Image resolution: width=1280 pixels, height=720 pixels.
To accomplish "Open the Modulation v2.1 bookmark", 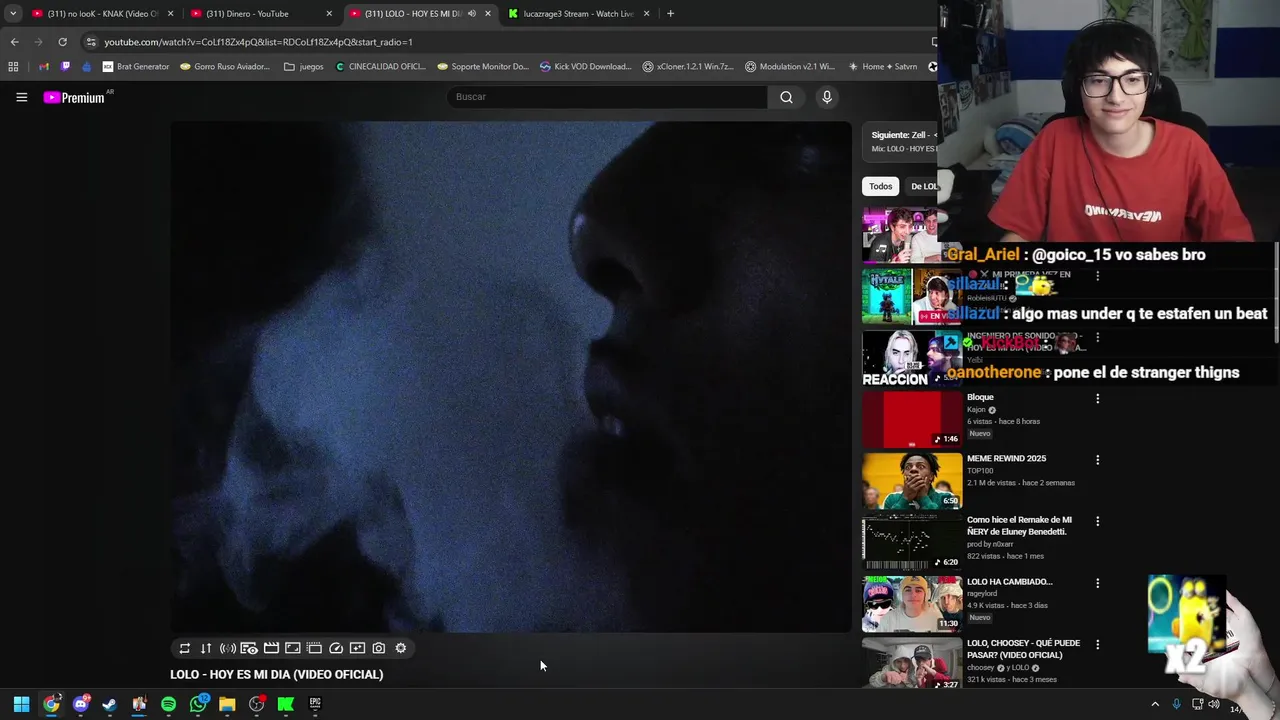I will 790,67.
